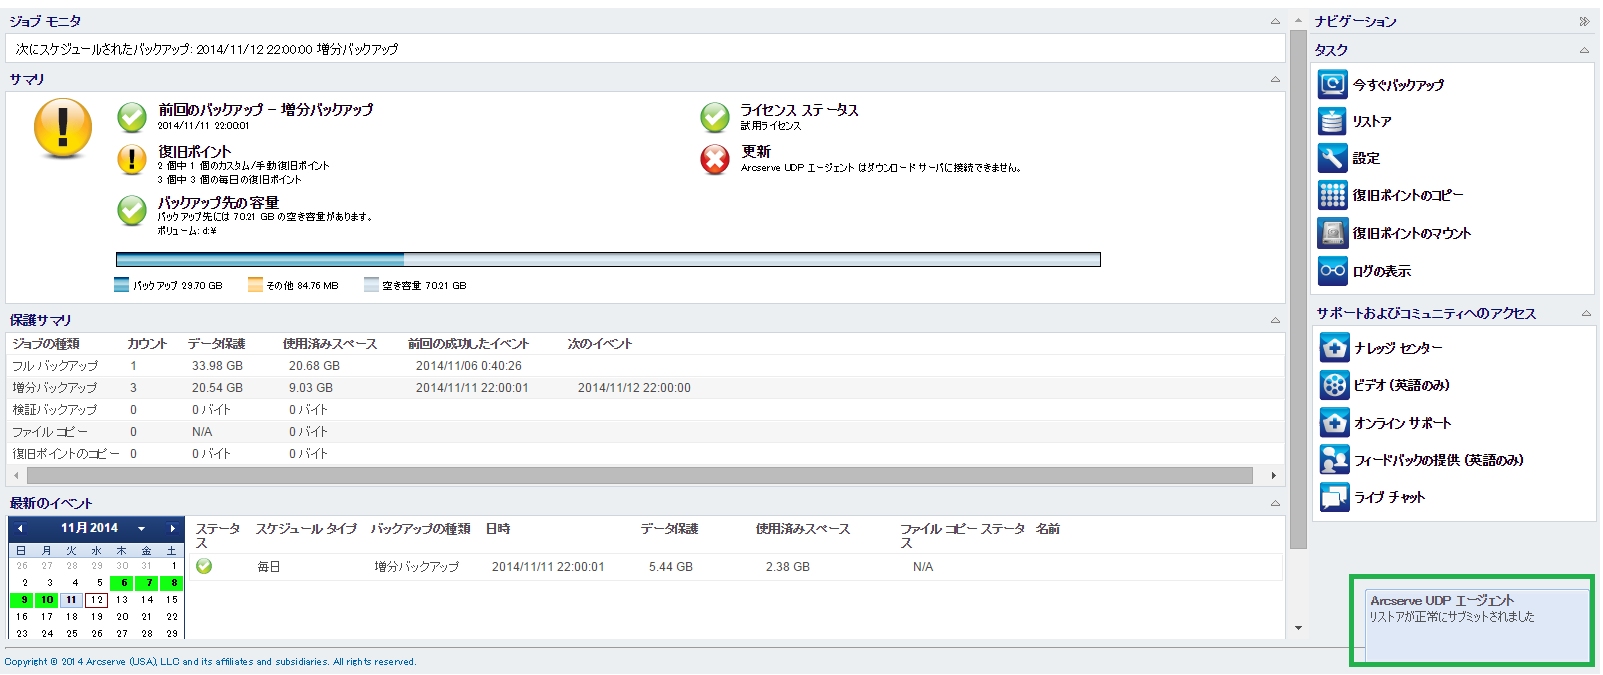This screenshot has width=1603, height=675.
Task: Go to previous month in calendar
Action: pos(20,528)
